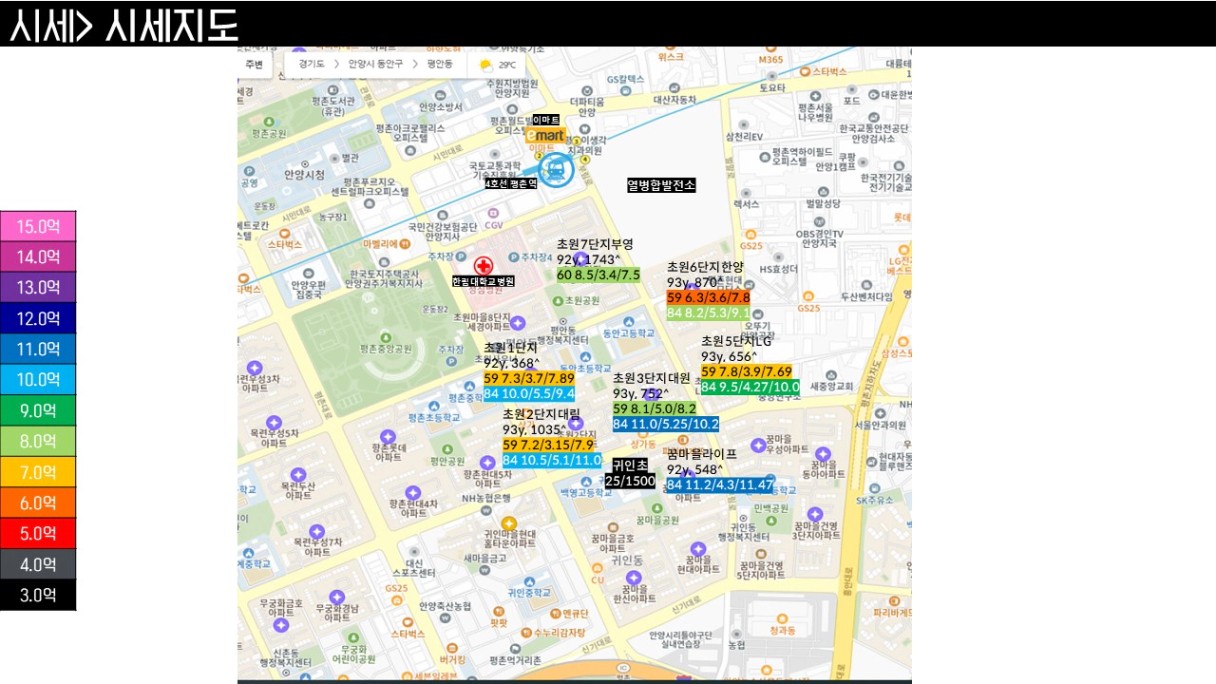1216x684 pixels.
Task: Select the 버거킹 restaurant marker
Action: (x=452, y=647)
